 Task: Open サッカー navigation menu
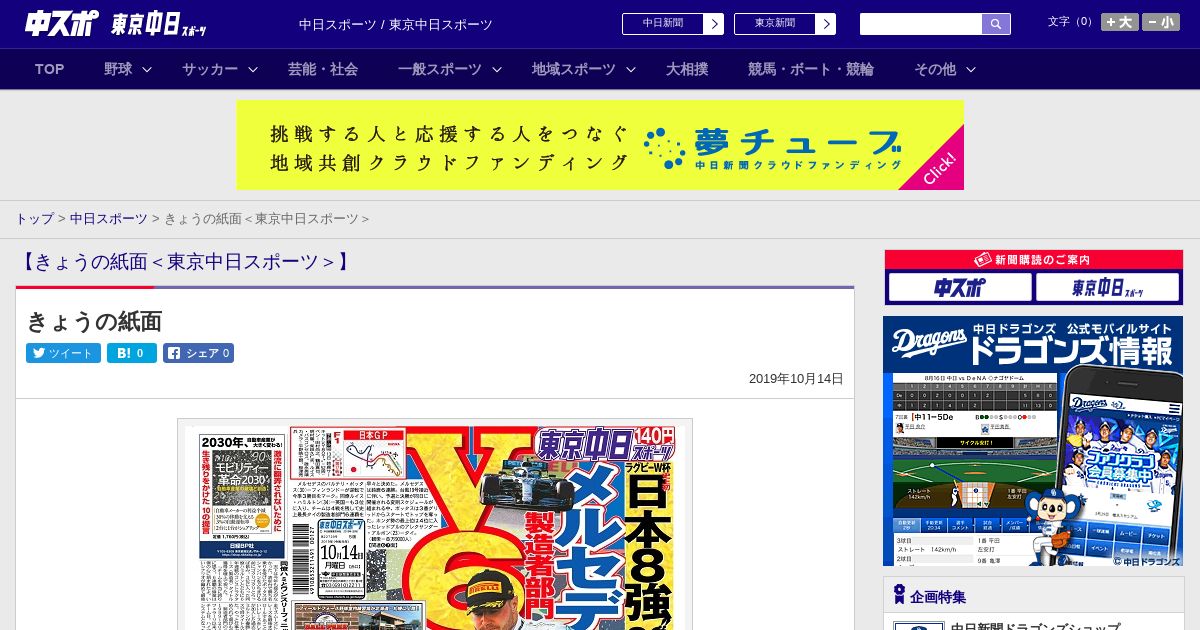pos(210,69)
